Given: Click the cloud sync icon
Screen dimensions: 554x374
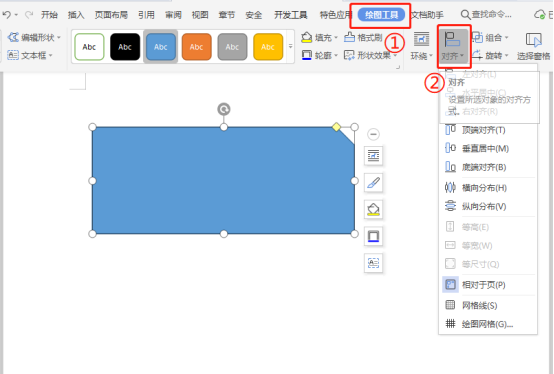Looking at the screenshot, I should coord(540,14).
